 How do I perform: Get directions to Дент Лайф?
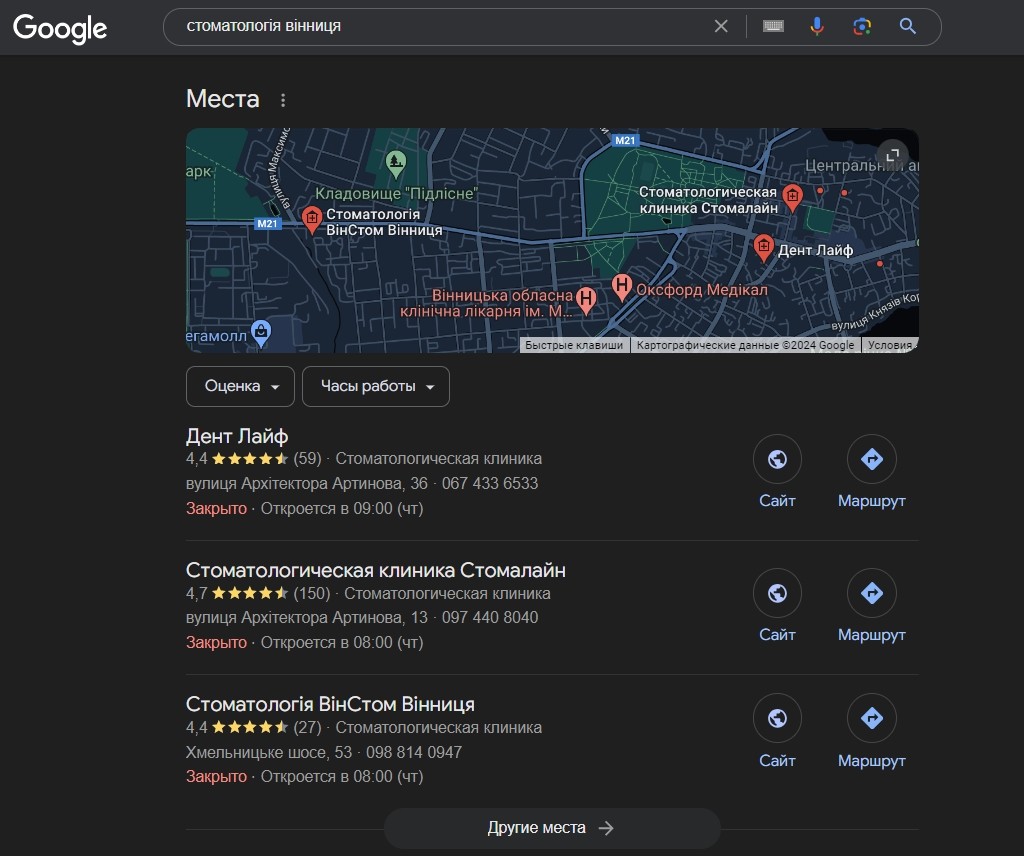pyautogui.click(x=872, y=459)
